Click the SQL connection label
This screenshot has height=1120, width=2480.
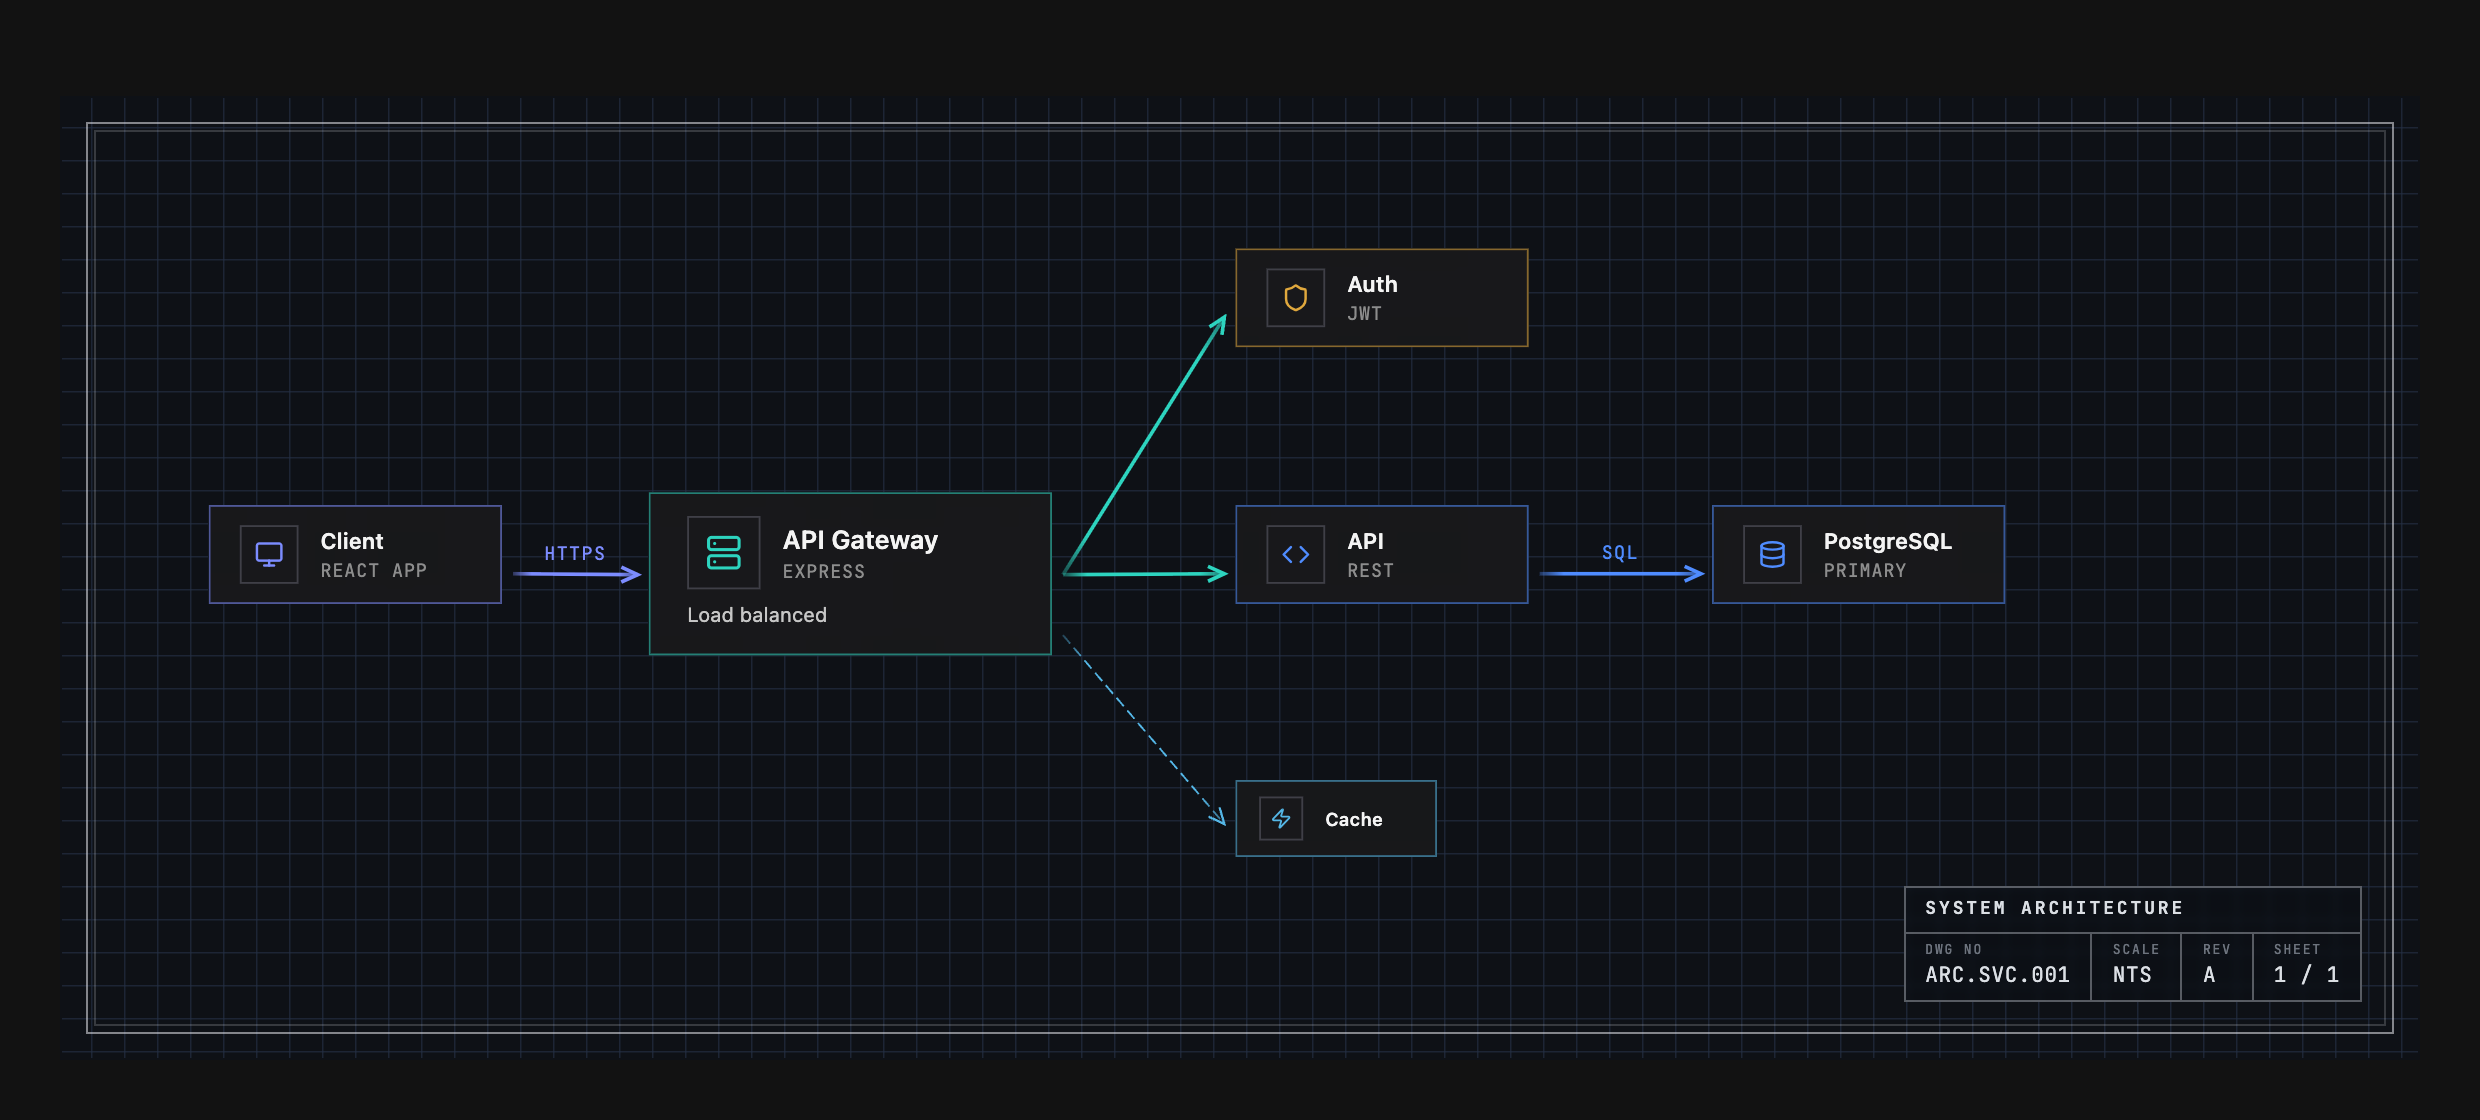point(1619,552)
